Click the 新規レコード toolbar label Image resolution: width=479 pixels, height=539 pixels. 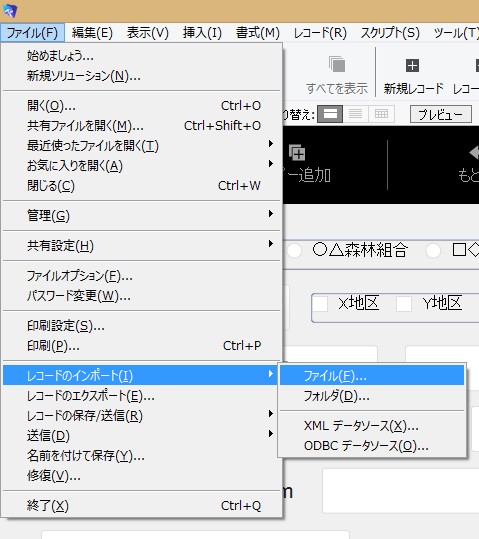(414, 89)
